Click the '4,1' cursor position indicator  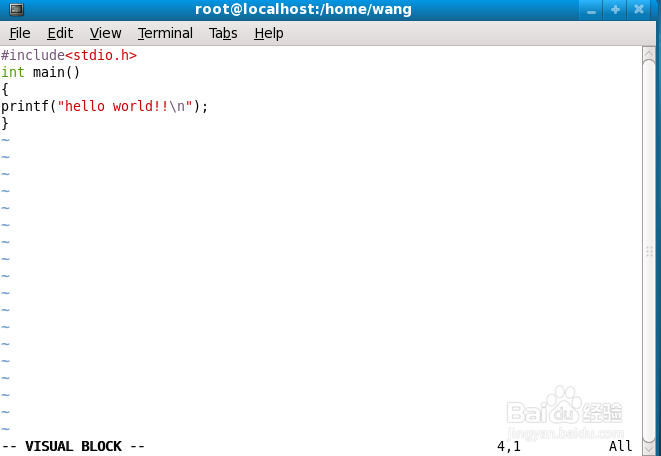(x=509, y=446)
